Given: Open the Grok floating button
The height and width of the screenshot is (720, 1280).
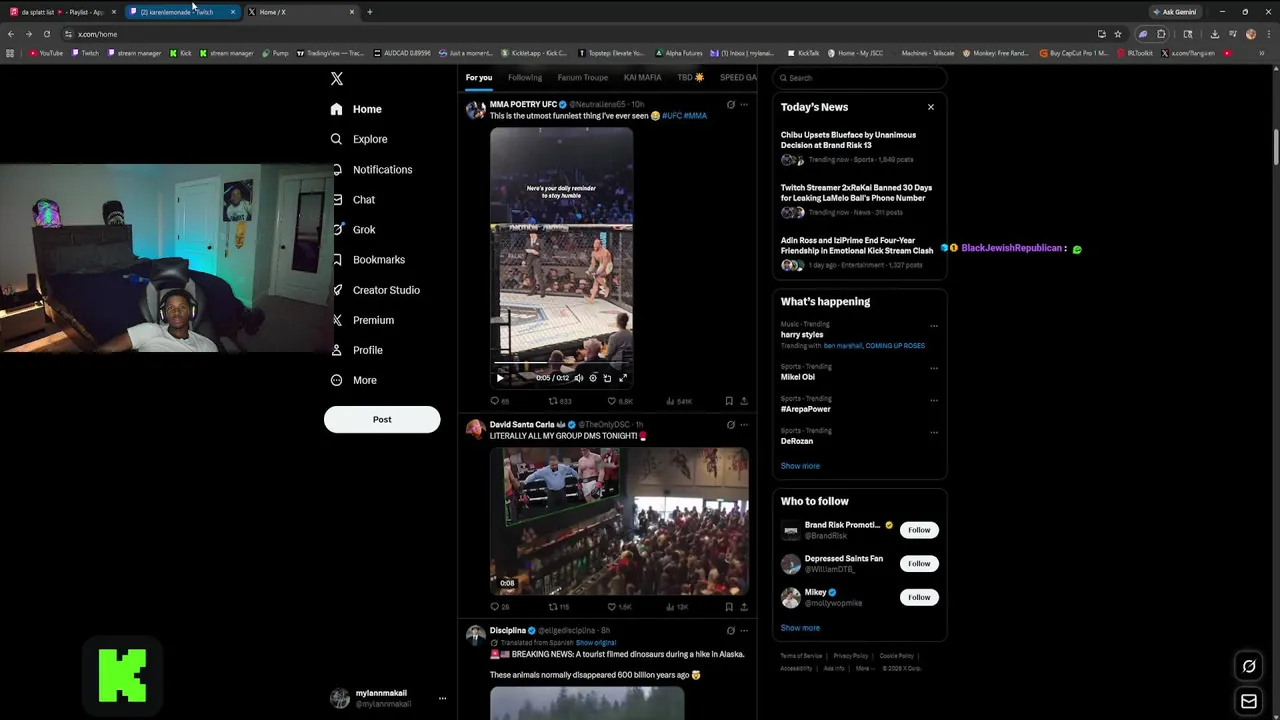Looking at the screenshot, I should point(1249,666).
